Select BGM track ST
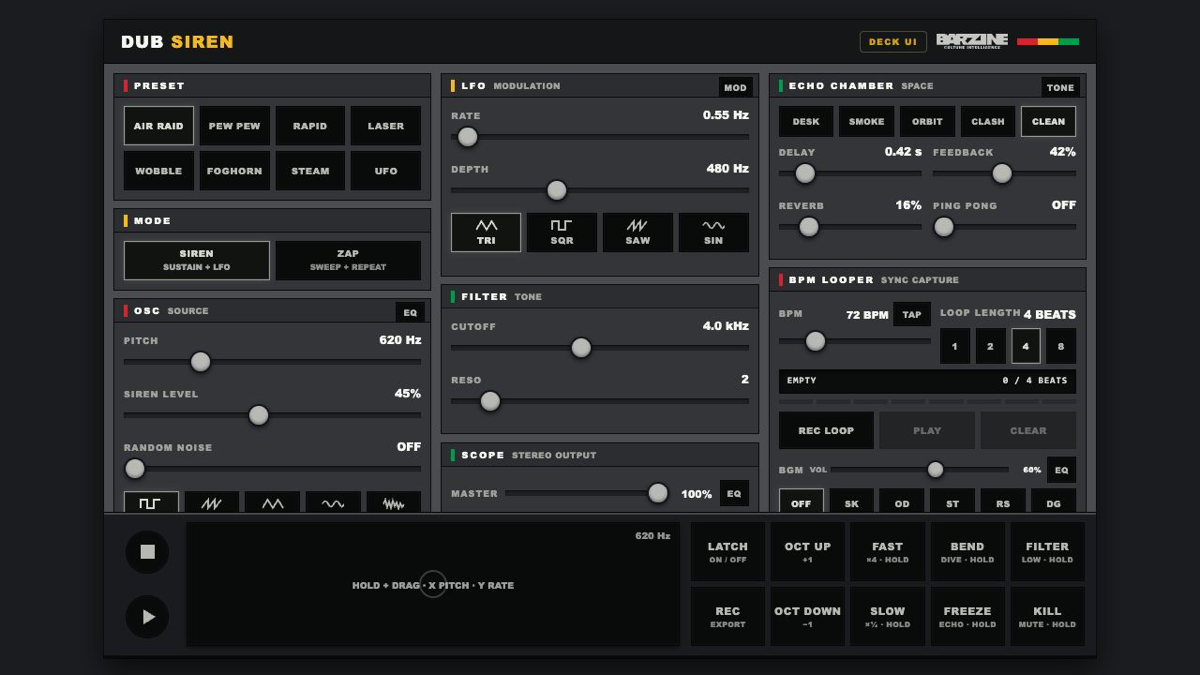Viewport: 1200px width, 675px height. point(952,502)
